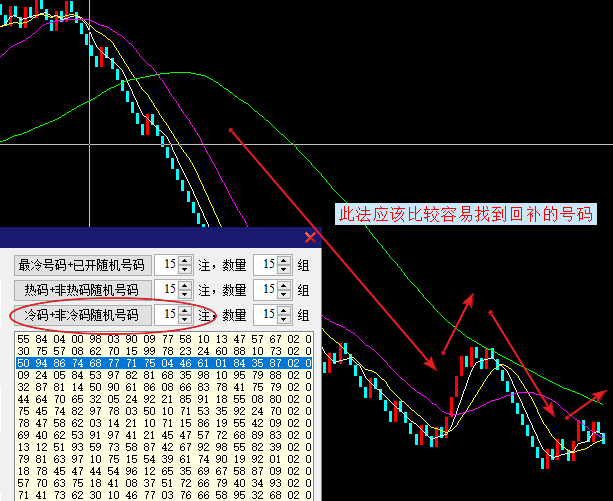Increase 注 count in 热码 row
The width and height of the screenshot is (613, 501).
click(x=185, y=285)
